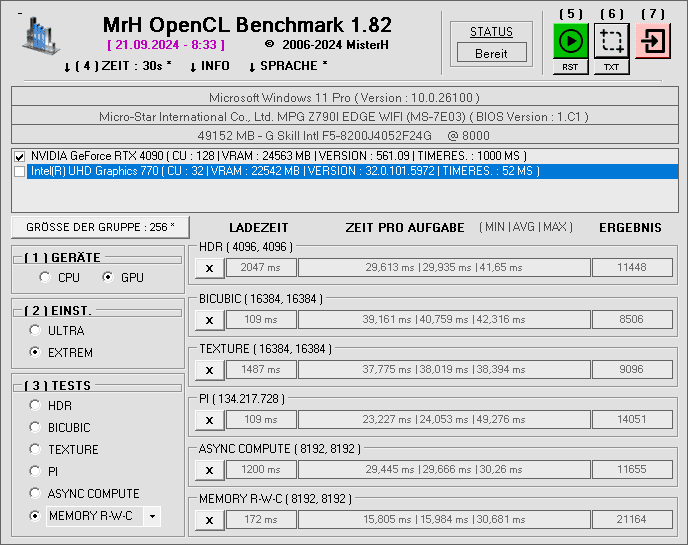Click the 49152 MB G Skill memory line
The image size is (688, 545).
tap(345, 135)
